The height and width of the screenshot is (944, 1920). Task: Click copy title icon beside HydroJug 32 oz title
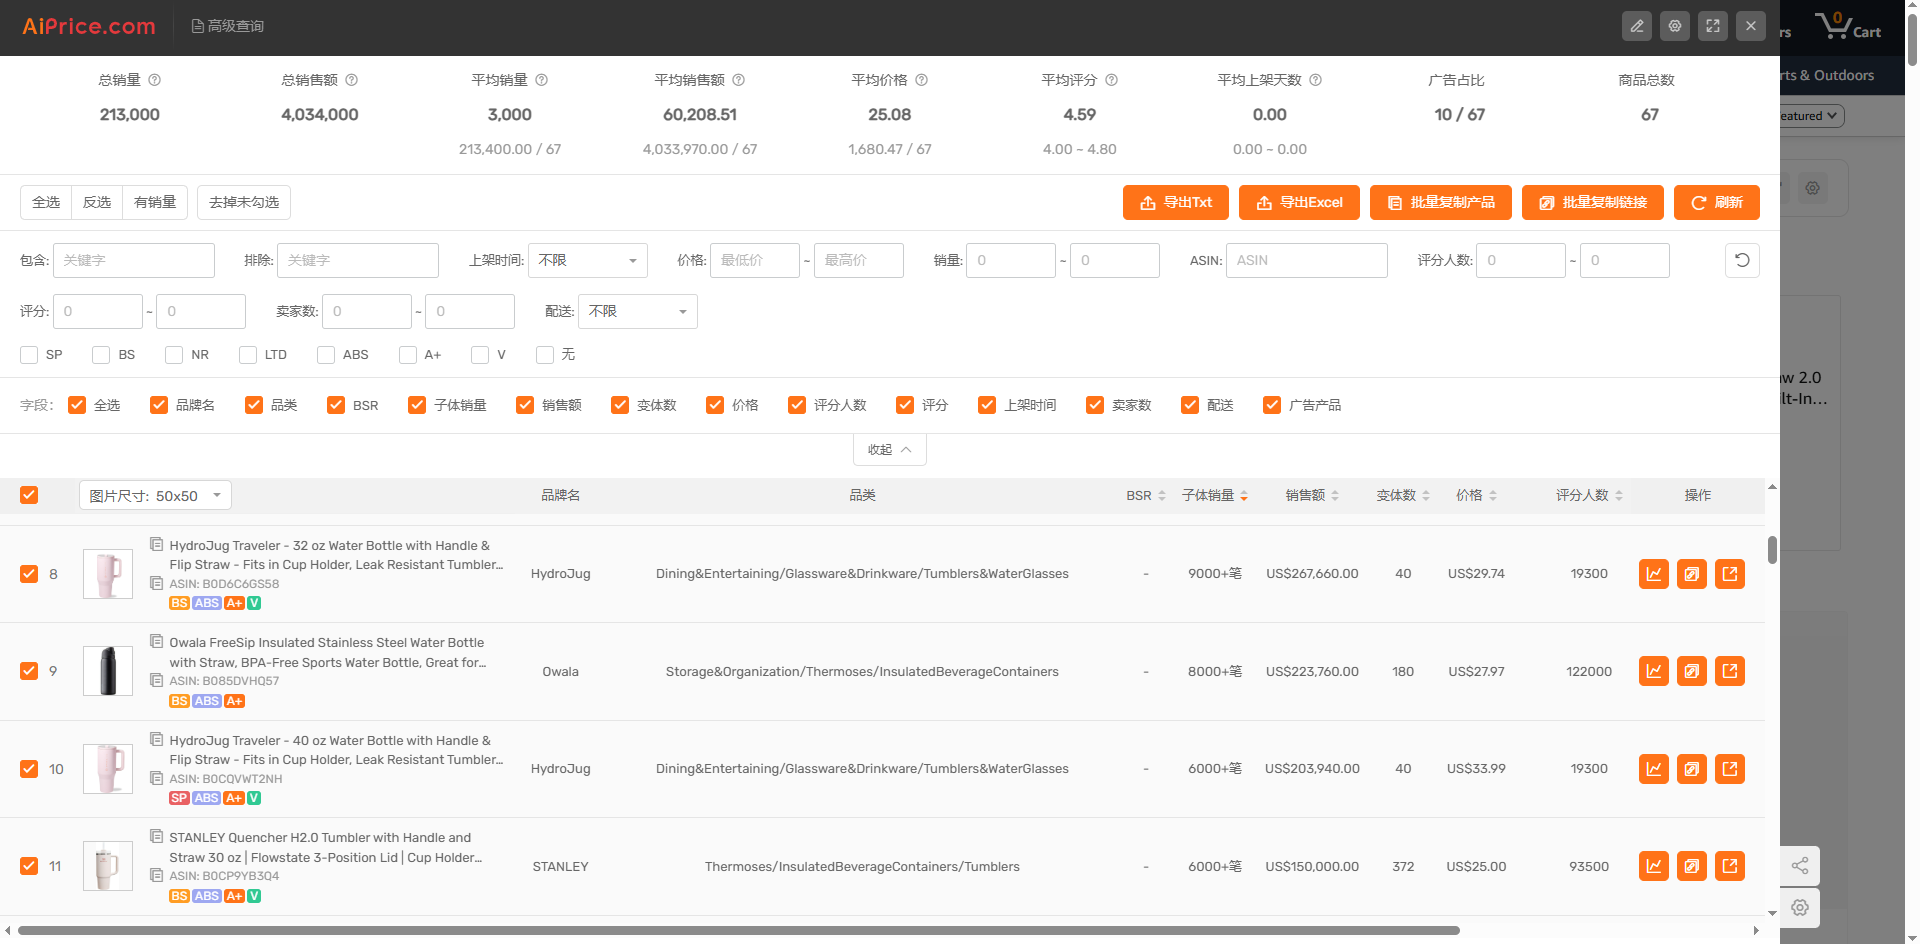(157, 544)
